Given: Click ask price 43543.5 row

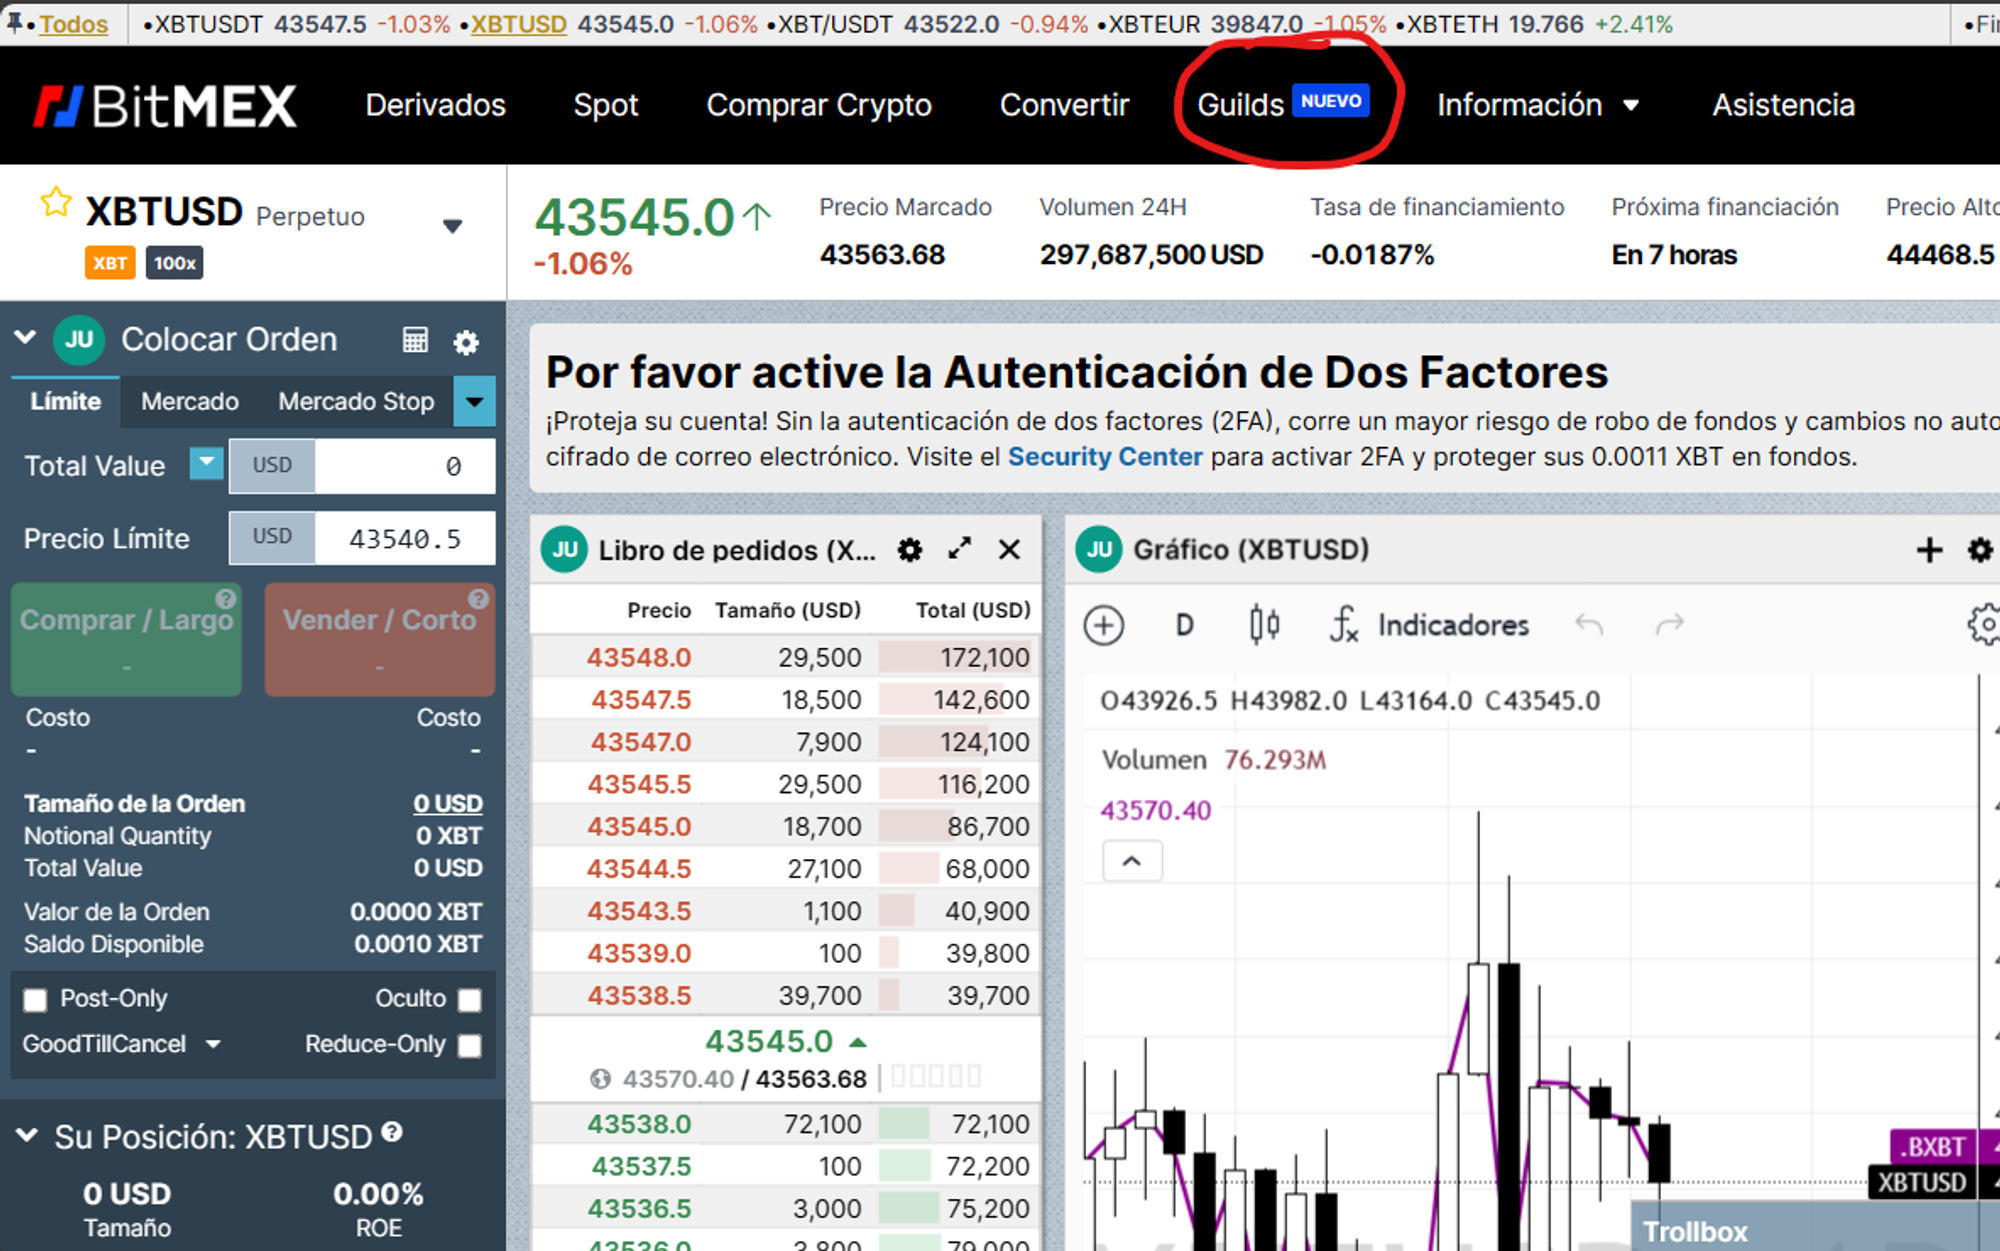Looking at the screenshot, I should point(786,911).
